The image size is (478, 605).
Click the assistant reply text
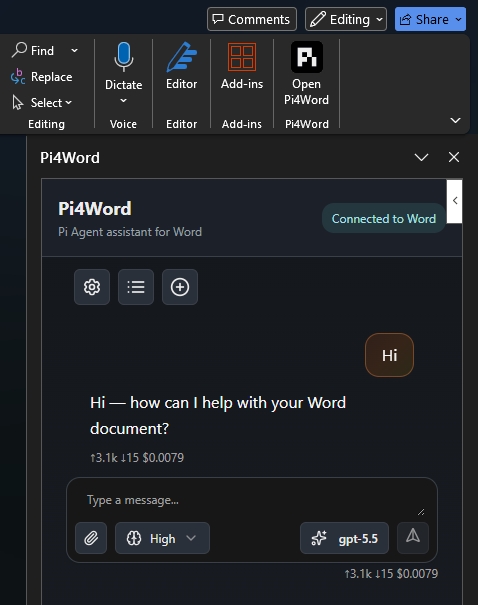pos(218,416)
